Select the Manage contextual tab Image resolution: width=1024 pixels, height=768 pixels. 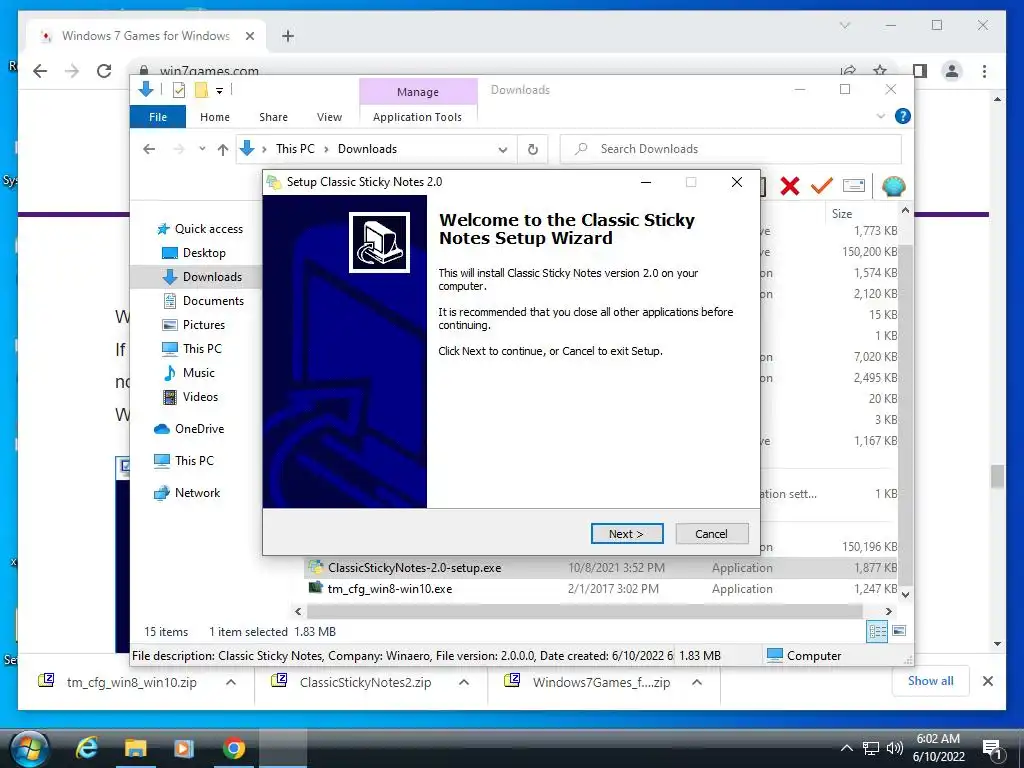[418, 92]
